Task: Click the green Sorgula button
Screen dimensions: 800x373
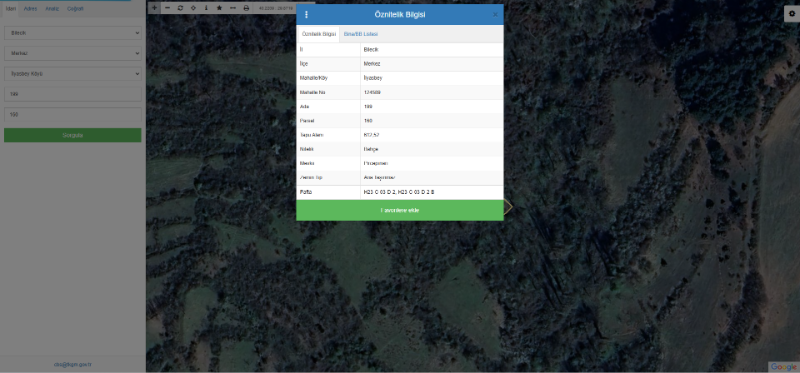Action: pyautogui.click(x=72, y=135)
